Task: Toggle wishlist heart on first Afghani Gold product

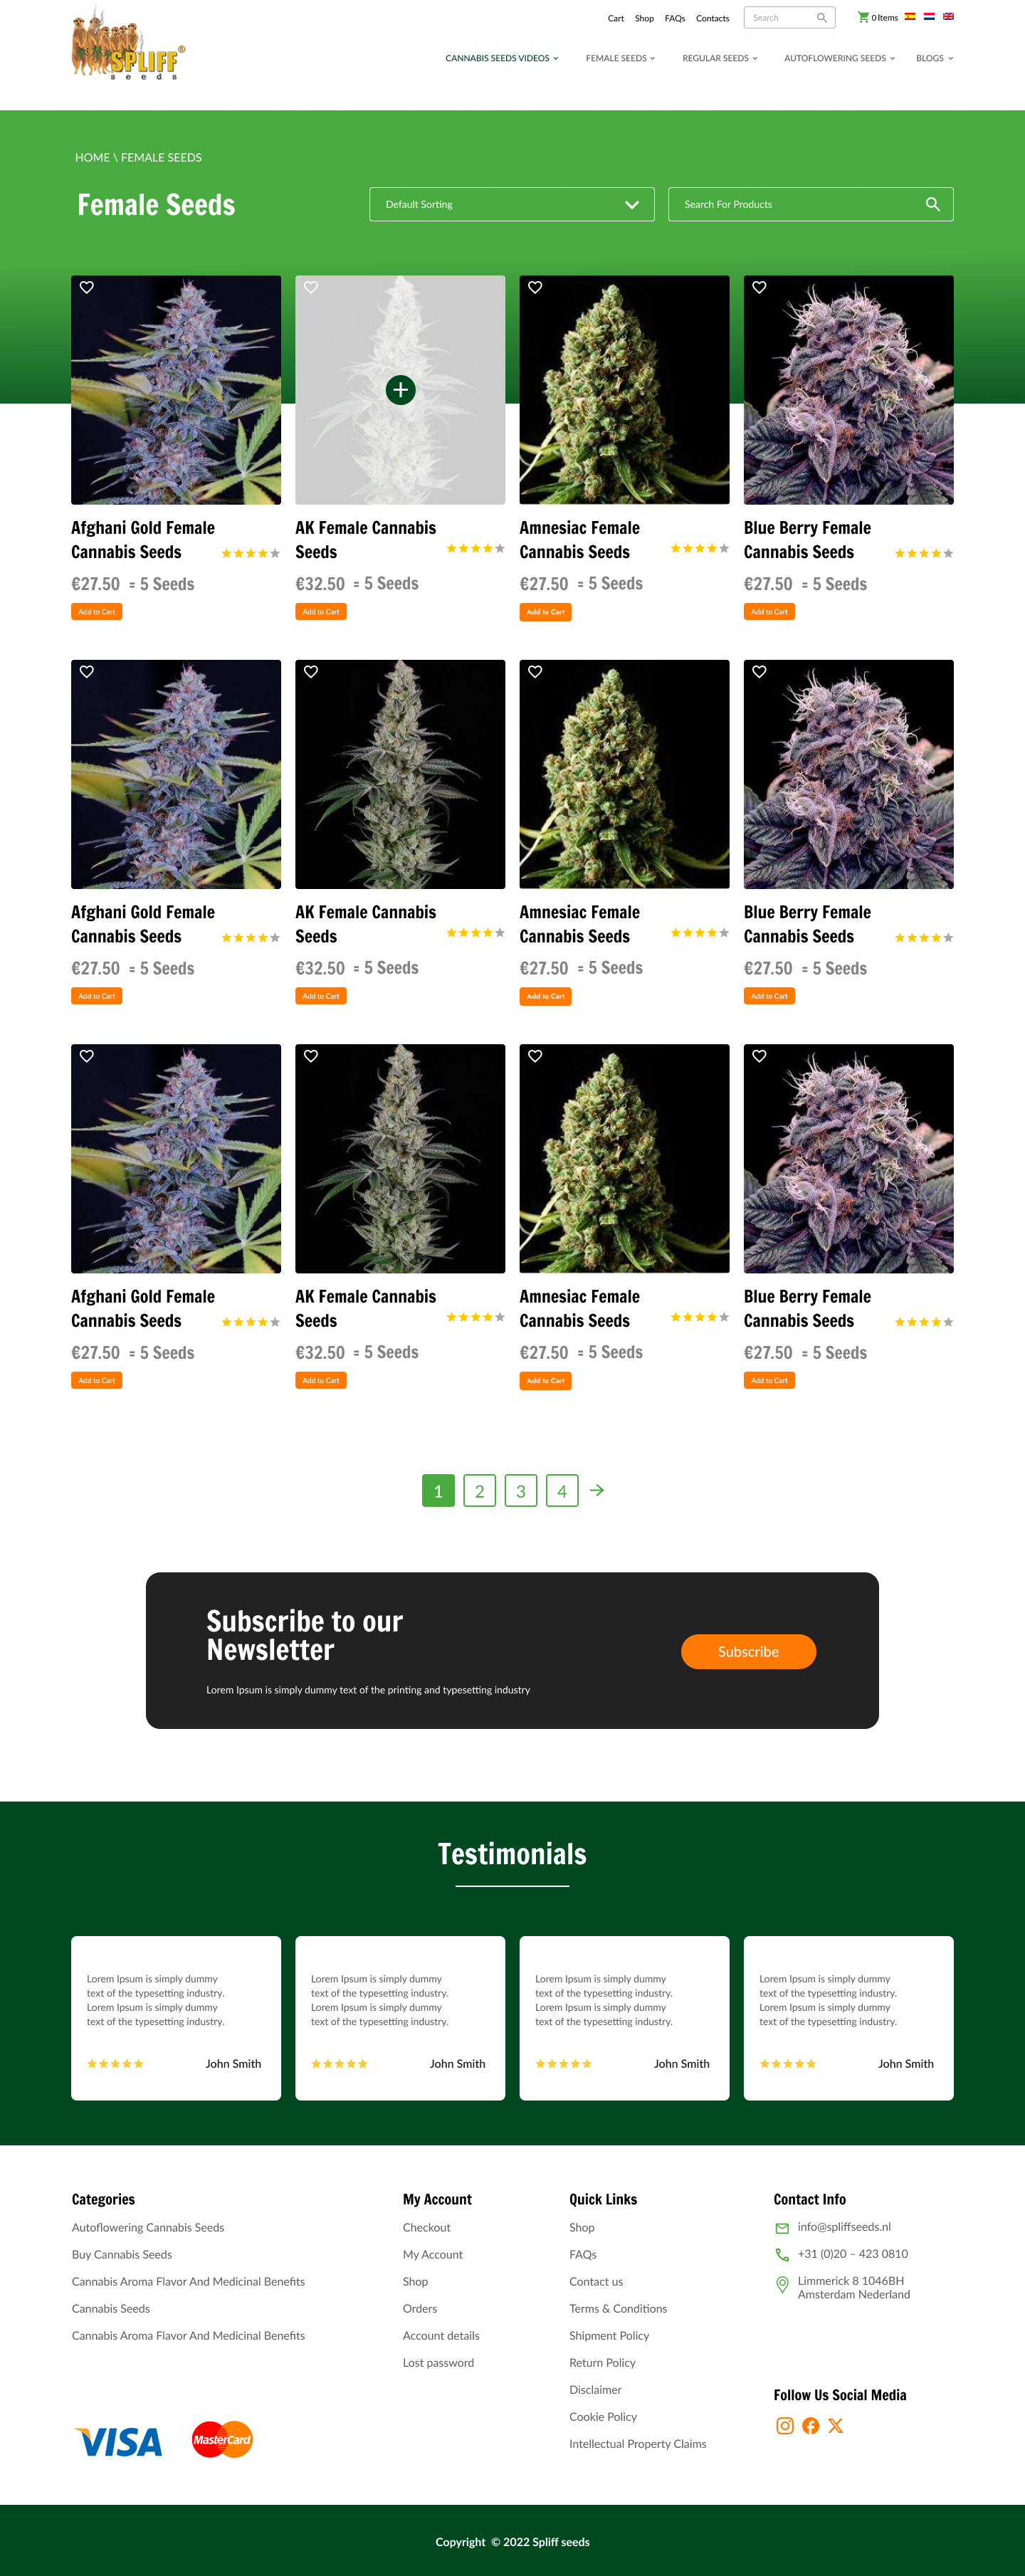Action: click(x=87, y=287)
